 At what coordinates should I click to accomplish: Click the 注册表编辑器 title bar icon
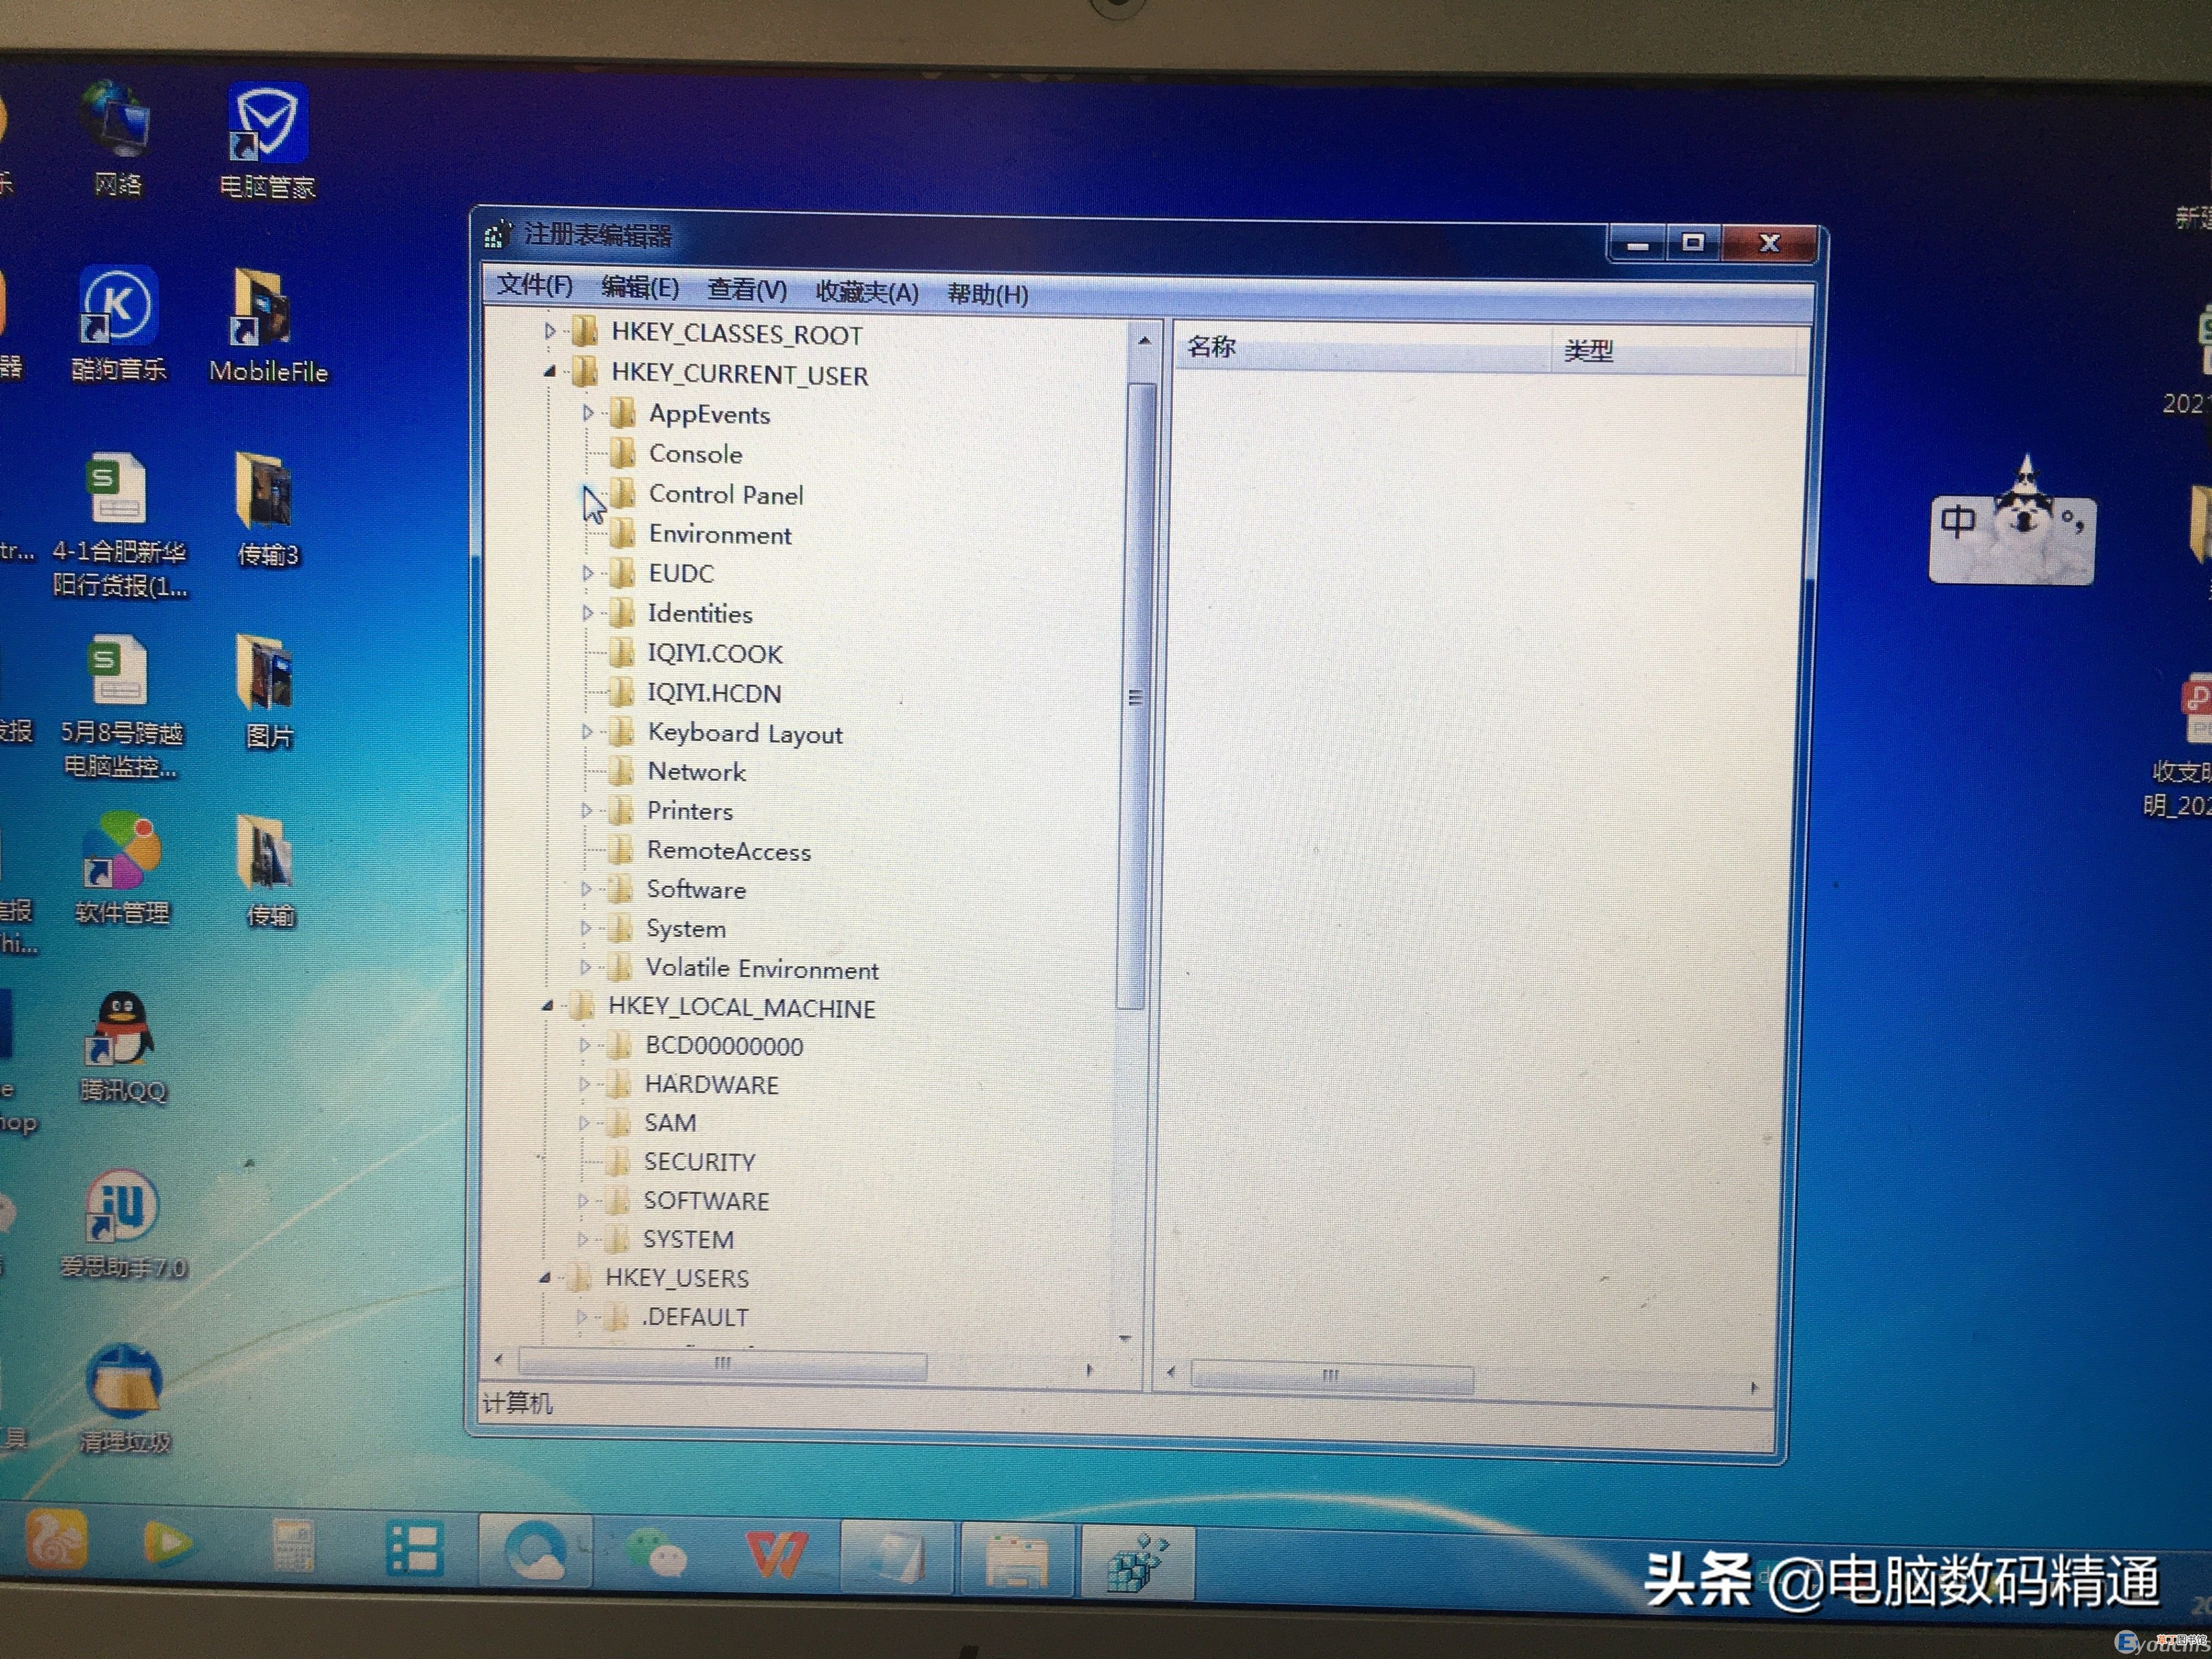(x=497, y=234)
